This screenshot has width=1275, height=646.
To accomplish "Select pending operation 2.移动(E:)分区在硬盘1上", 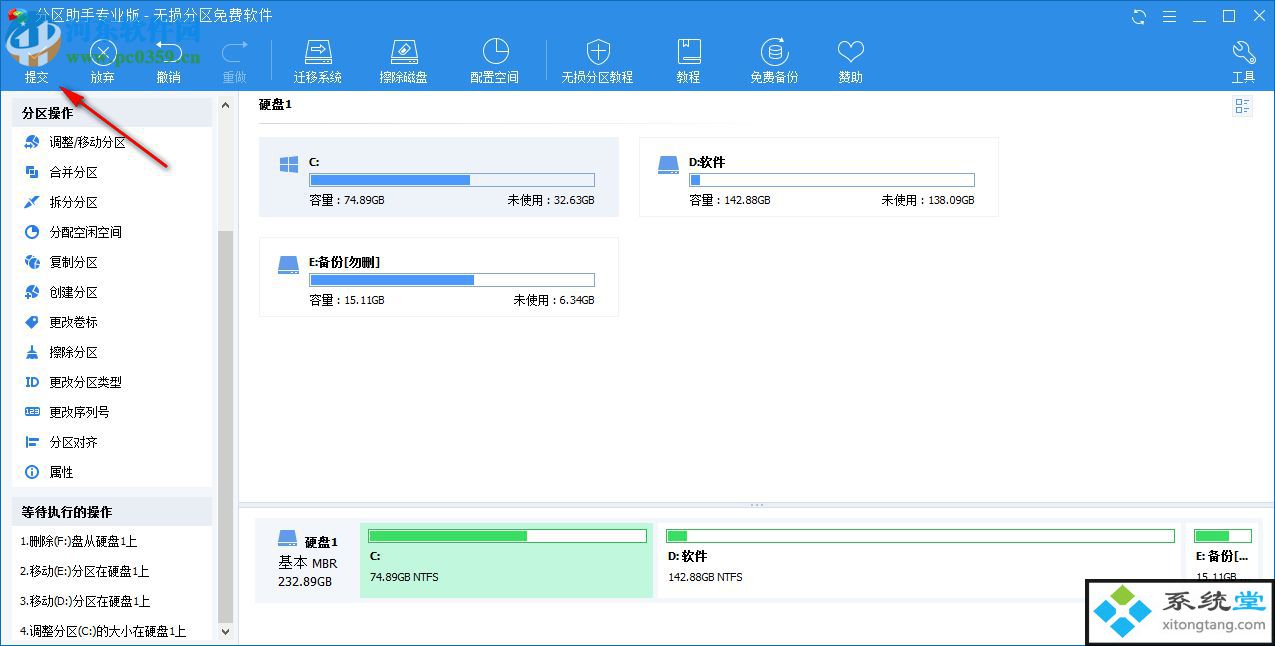I will pos(112,571).
